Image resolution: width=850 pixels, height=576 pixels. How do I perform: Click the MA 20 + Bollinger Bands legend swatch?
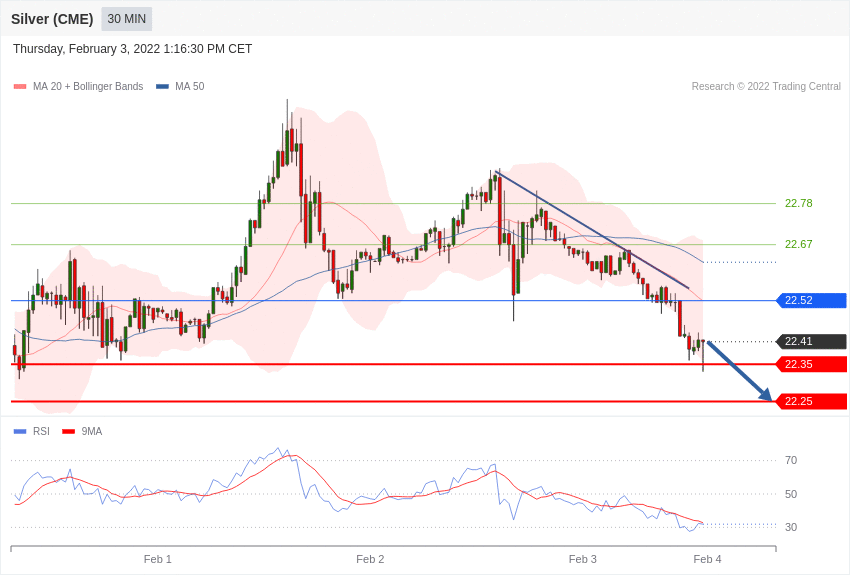20,86
